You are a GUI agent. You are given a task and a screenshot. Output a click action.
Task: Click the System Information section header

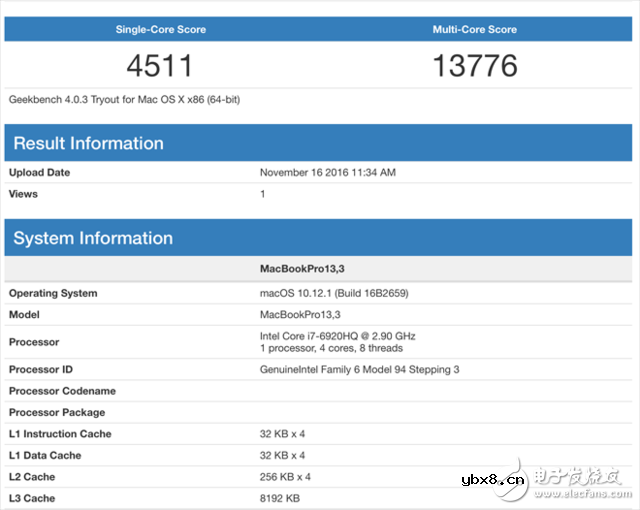(x=318, y=238)
